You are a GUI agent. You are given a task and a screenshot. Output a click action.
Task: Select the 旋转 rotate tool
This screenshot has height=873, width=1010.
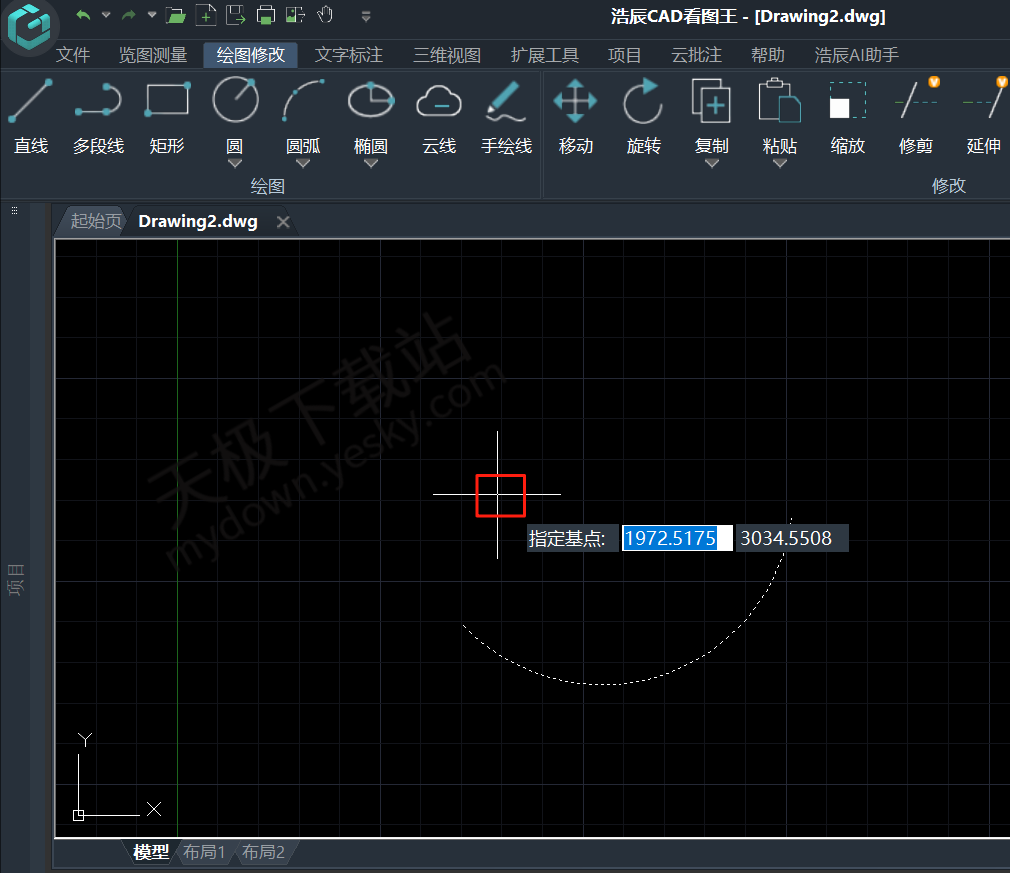pos(643,116)
